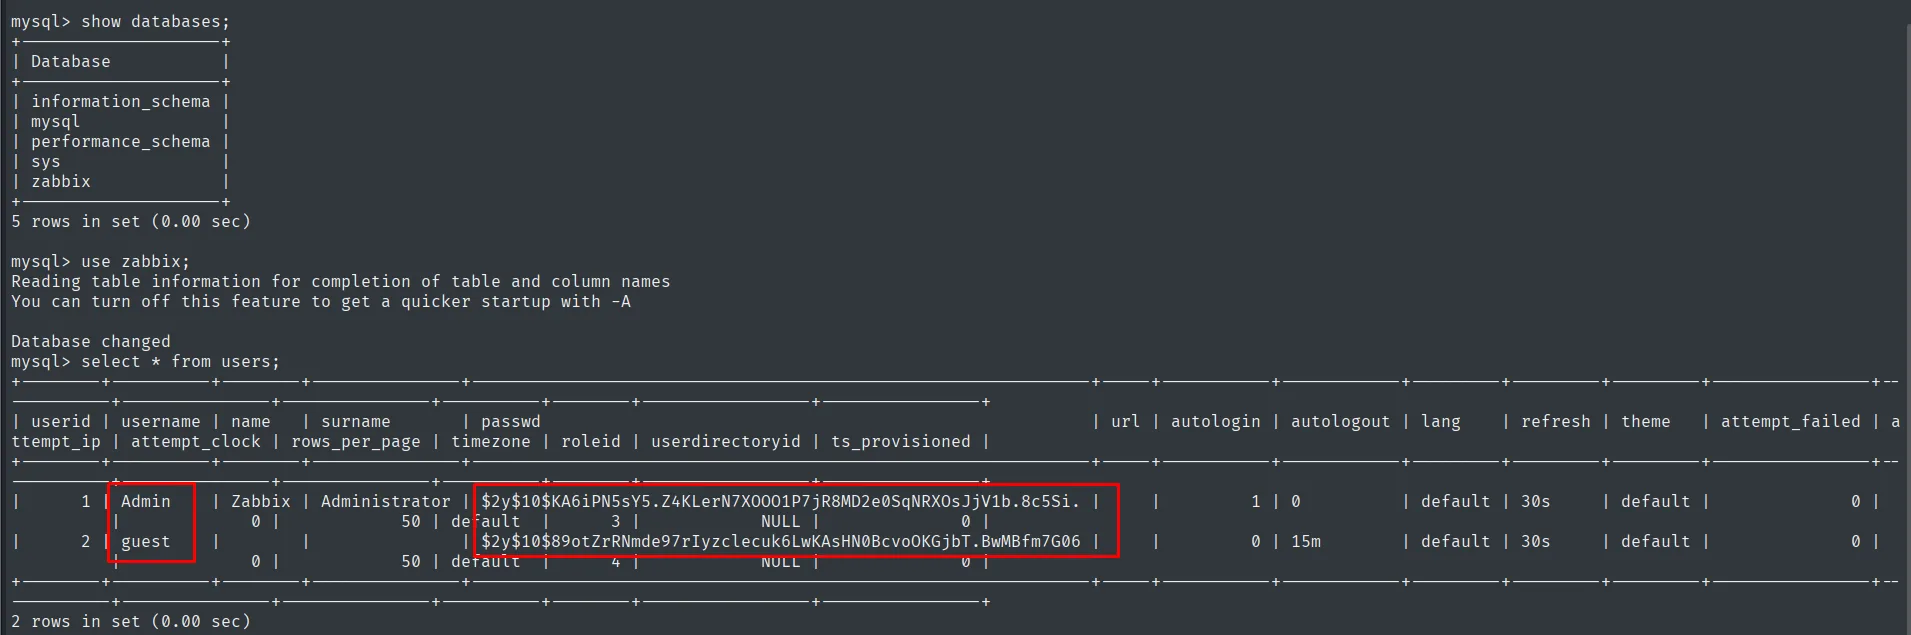Click the Admin password hash starting $2y$10$KA6iPN5
Image resolution: width=1911 pixels, height=635 pixels.
pyautogui.click(x=780, y=502)
